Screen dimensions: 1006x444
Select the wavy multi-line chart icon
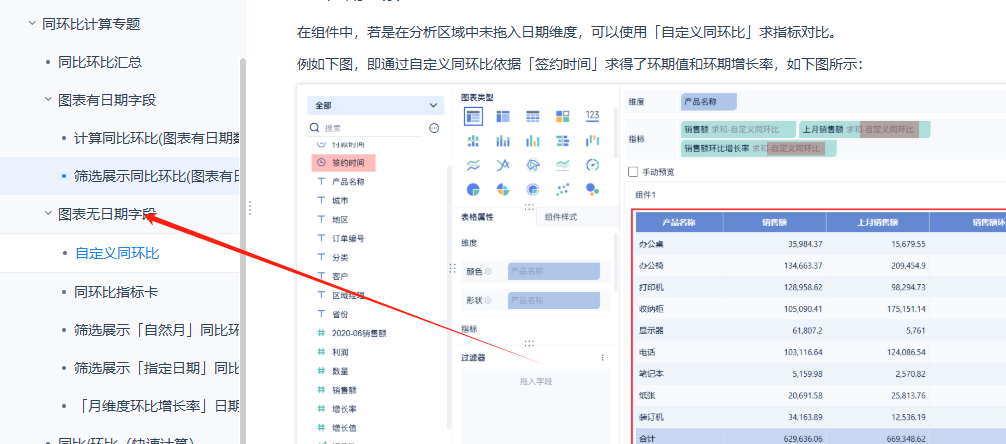473,166
